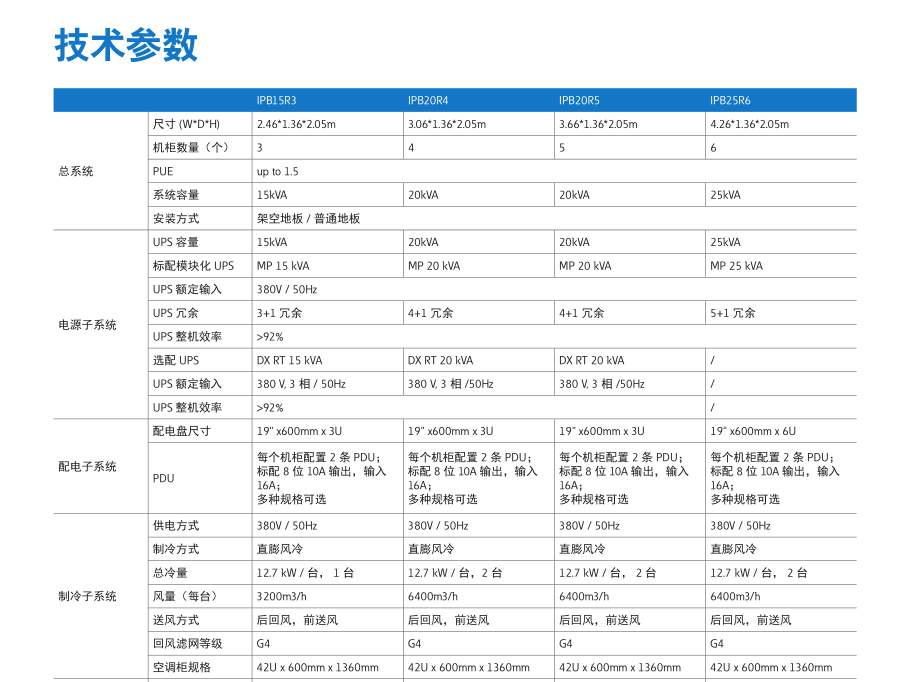Image resolution: width=900 pixels, height=682 pixels.
Task: Click the 制冷子系统 section label
Action: click(x=87, y=596)
